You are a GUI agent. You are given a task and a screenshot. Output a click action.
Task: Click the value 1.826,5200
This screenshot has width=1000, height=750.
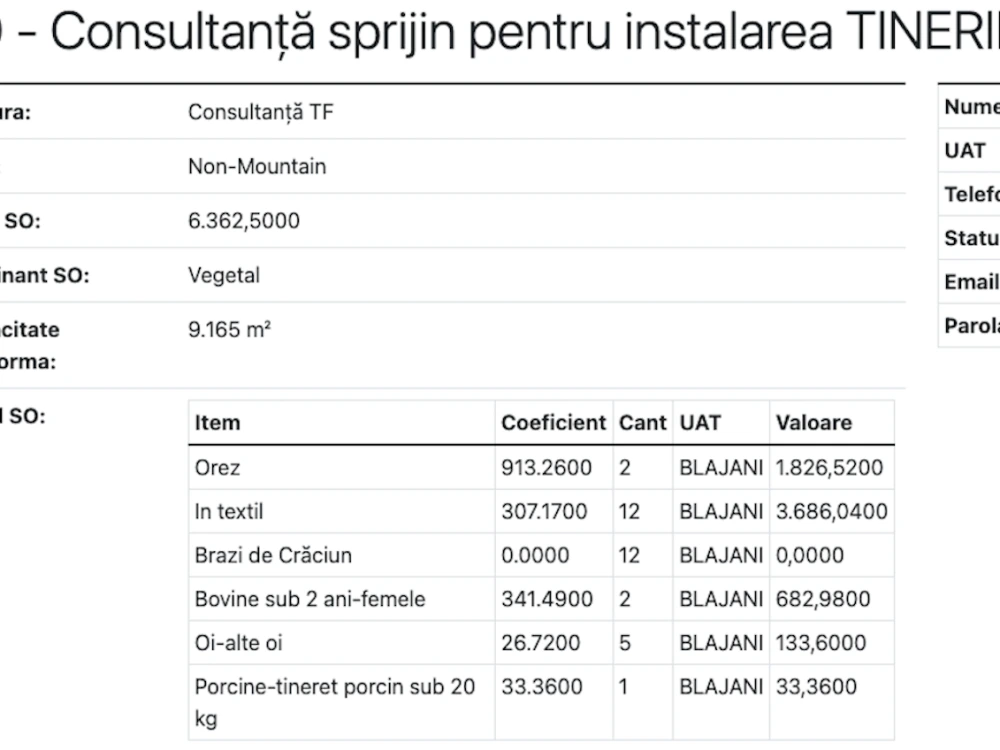[829, 467]
